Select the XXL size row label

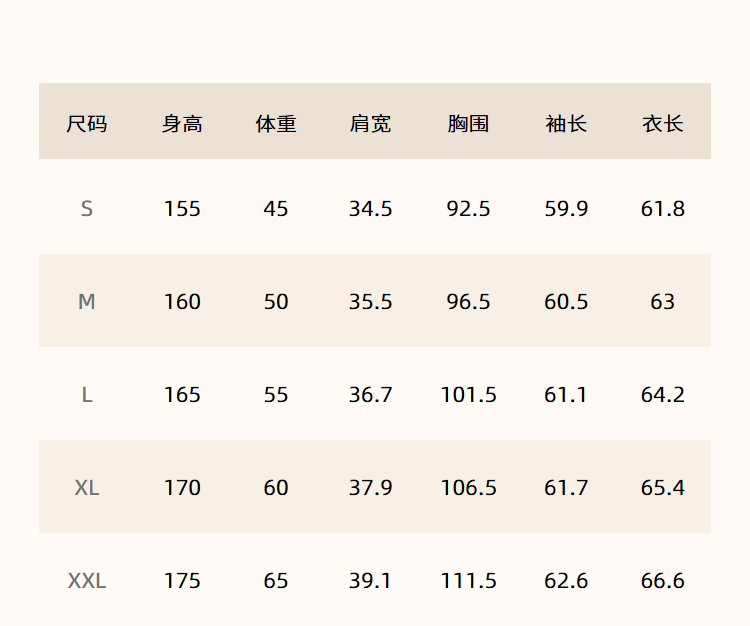[x=87, y=581]
